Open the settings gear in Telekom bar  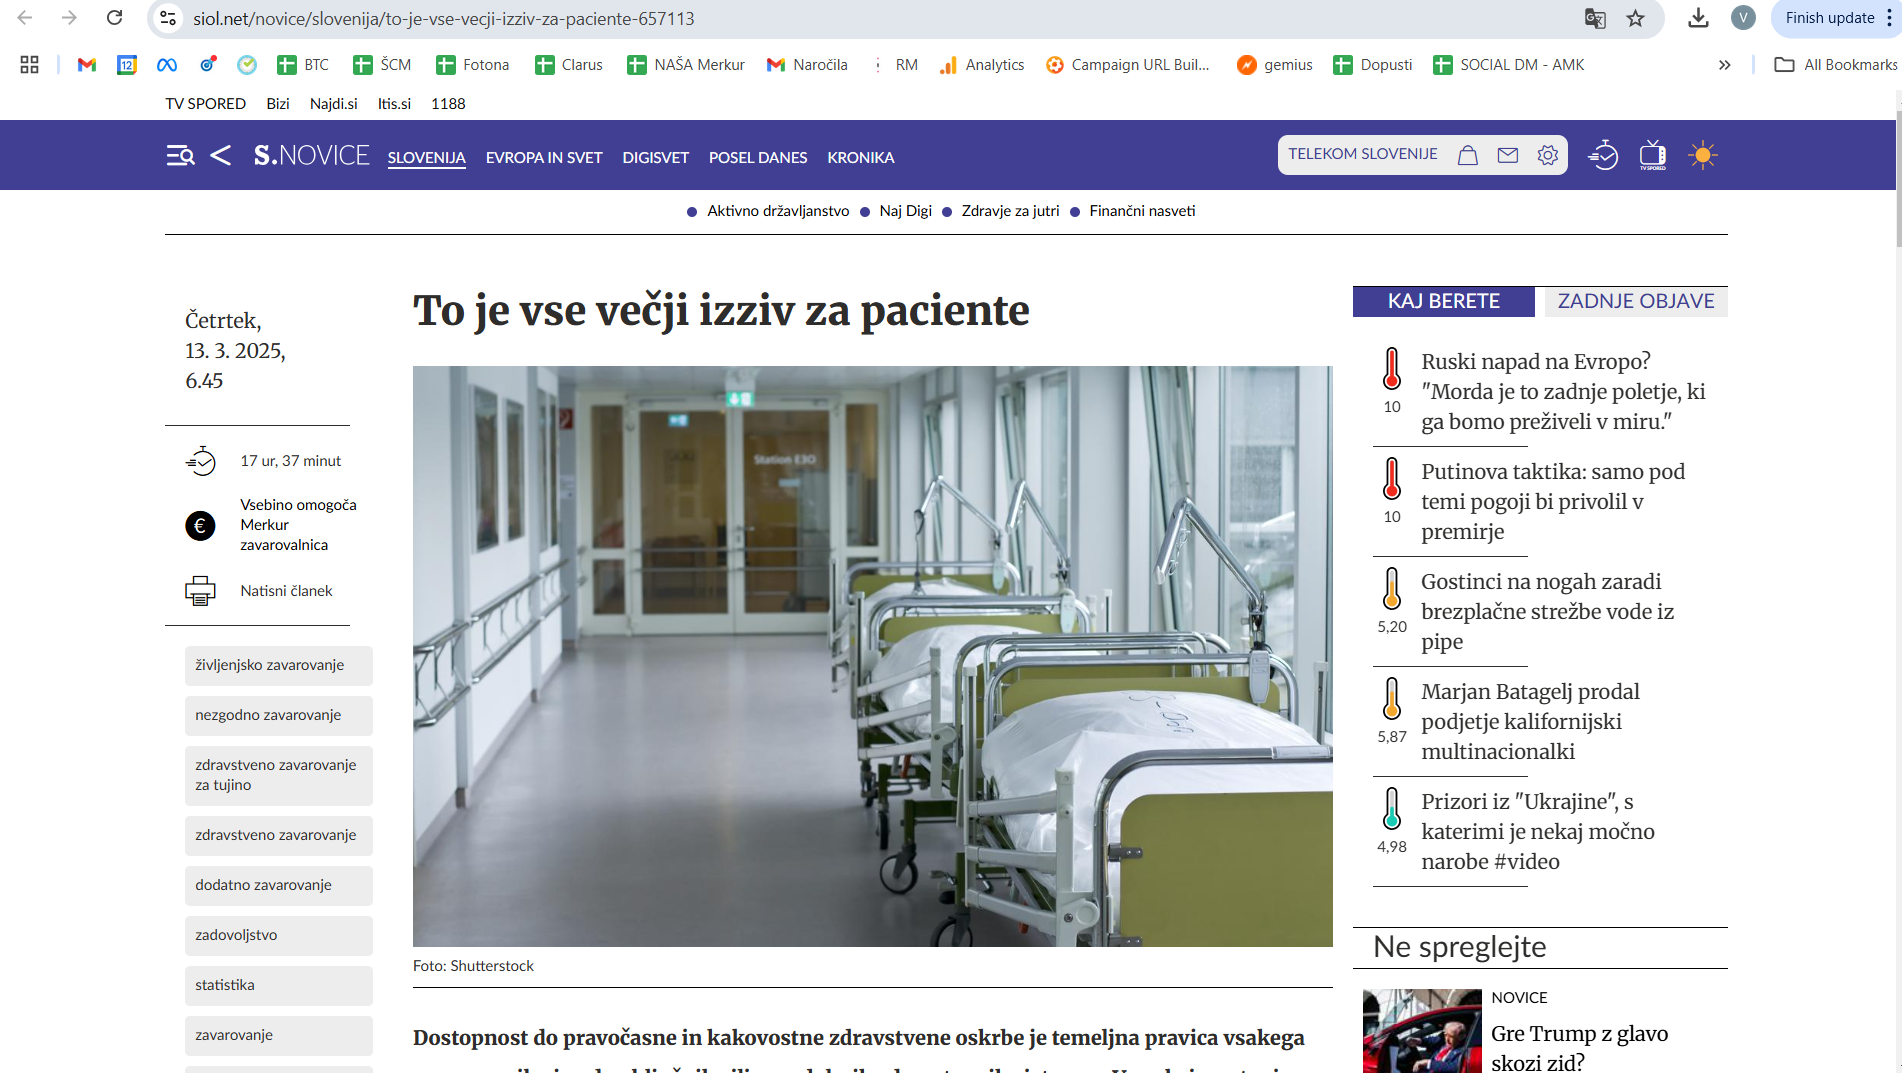click(x=1547, y=155)
